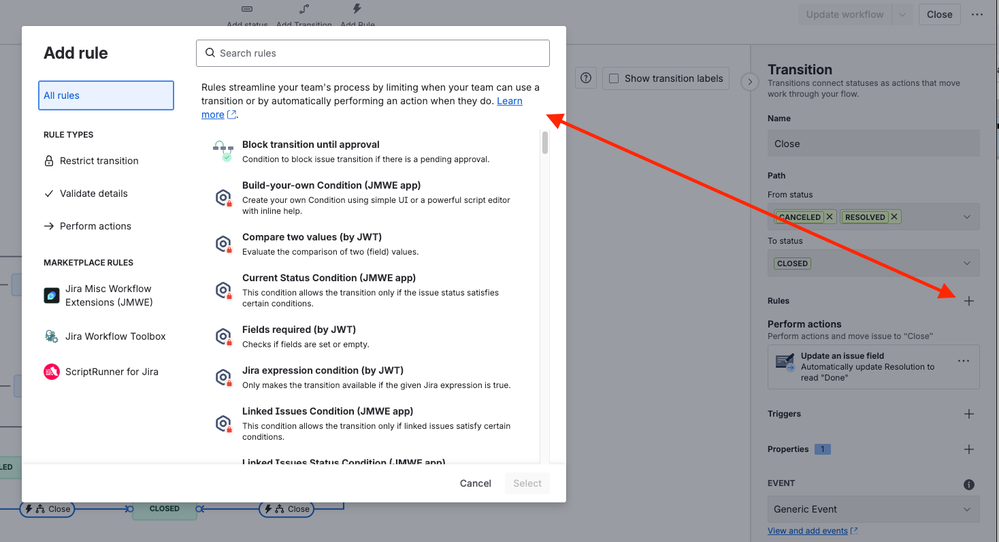Add a new rule with Rules plus icon
Viewport: 999px width, 542px height.
(968, 301)
